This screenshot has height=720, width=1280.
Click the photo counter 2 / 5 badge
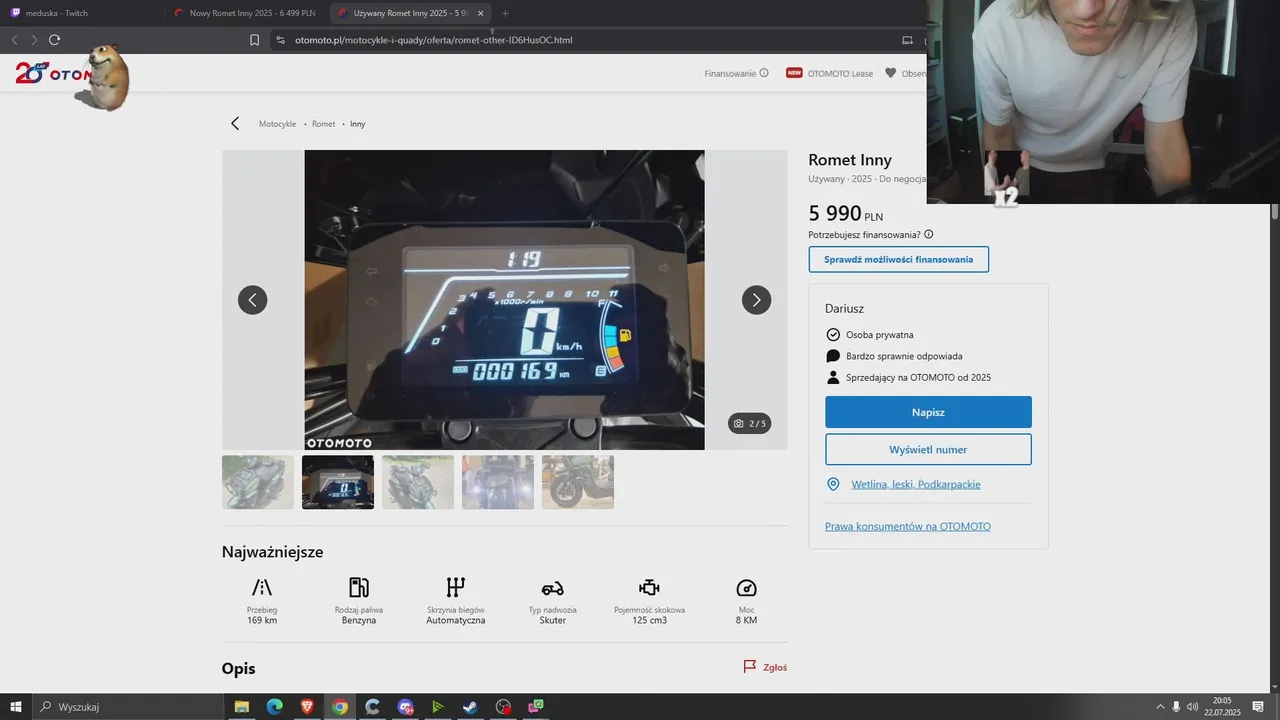[x=750, y=423]
